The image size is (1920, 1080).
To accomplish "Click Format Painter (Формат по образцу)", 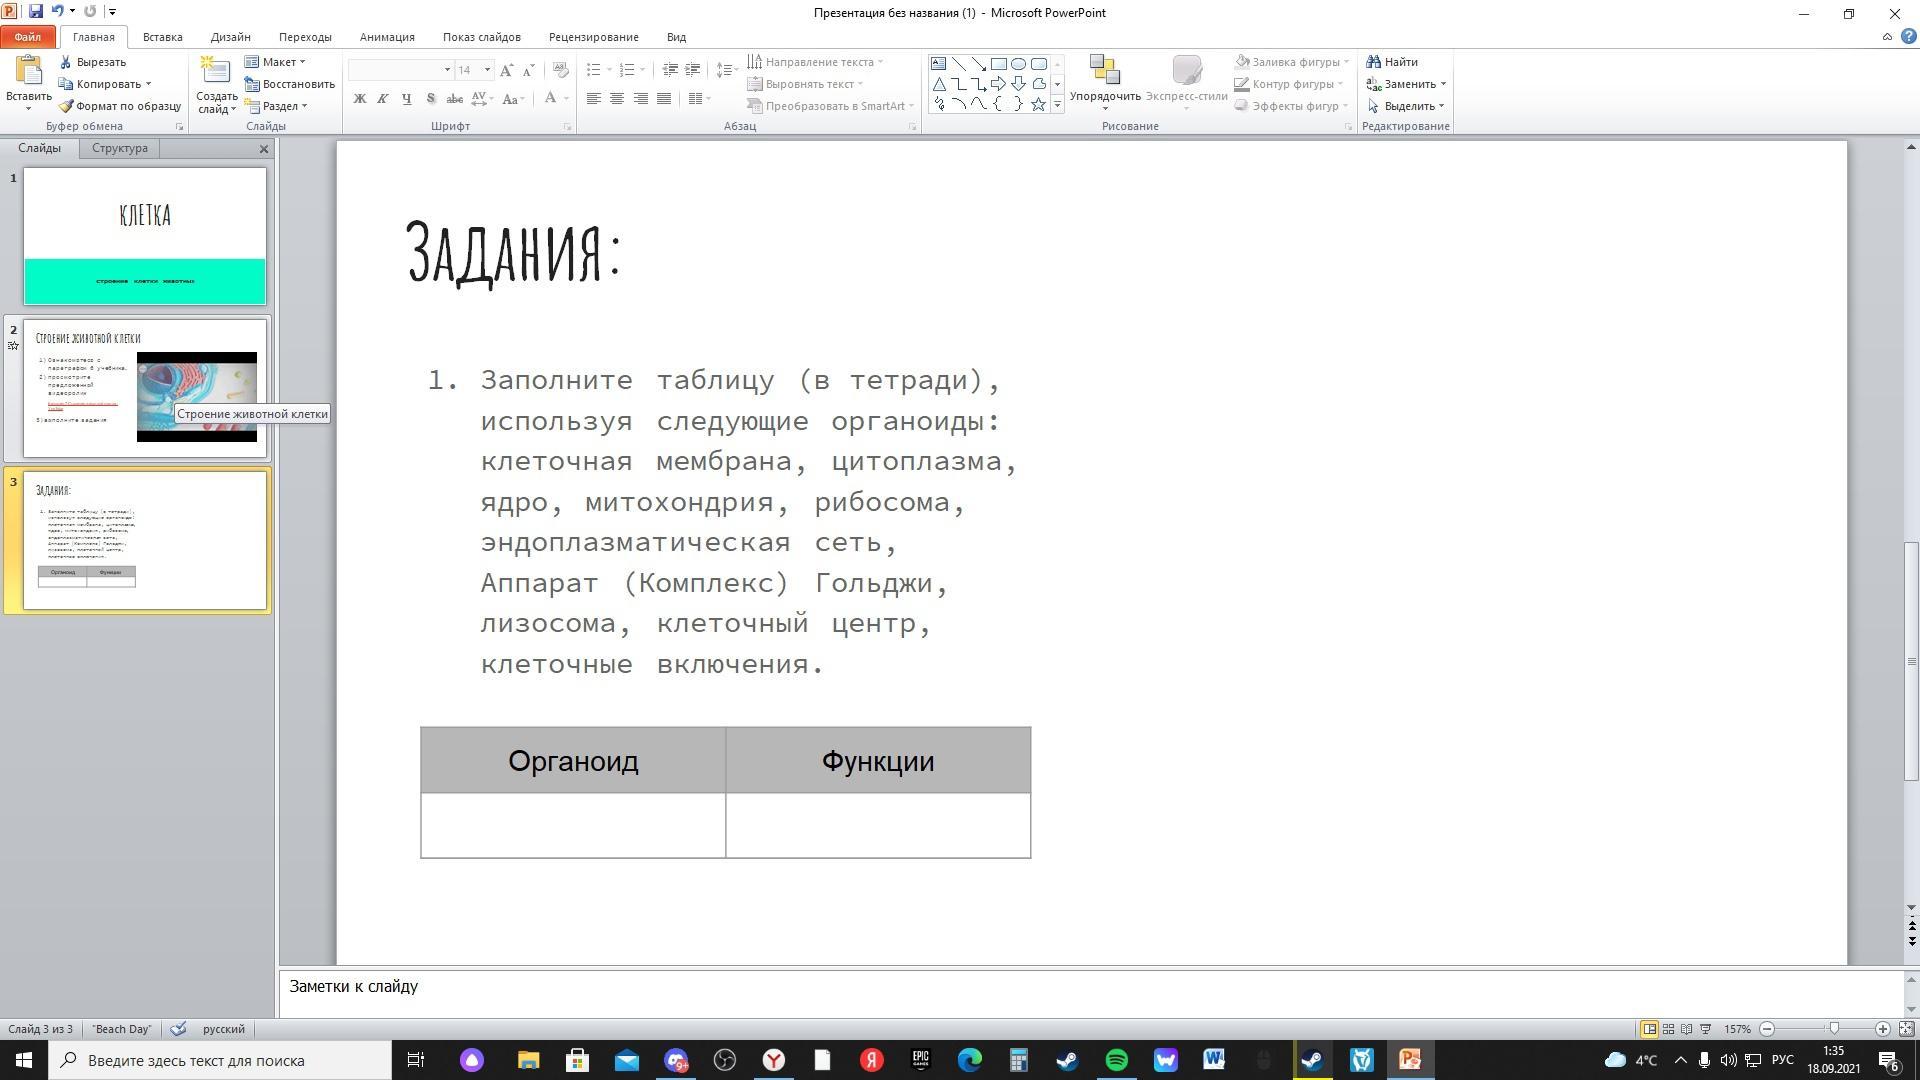I will click(120, 106).
